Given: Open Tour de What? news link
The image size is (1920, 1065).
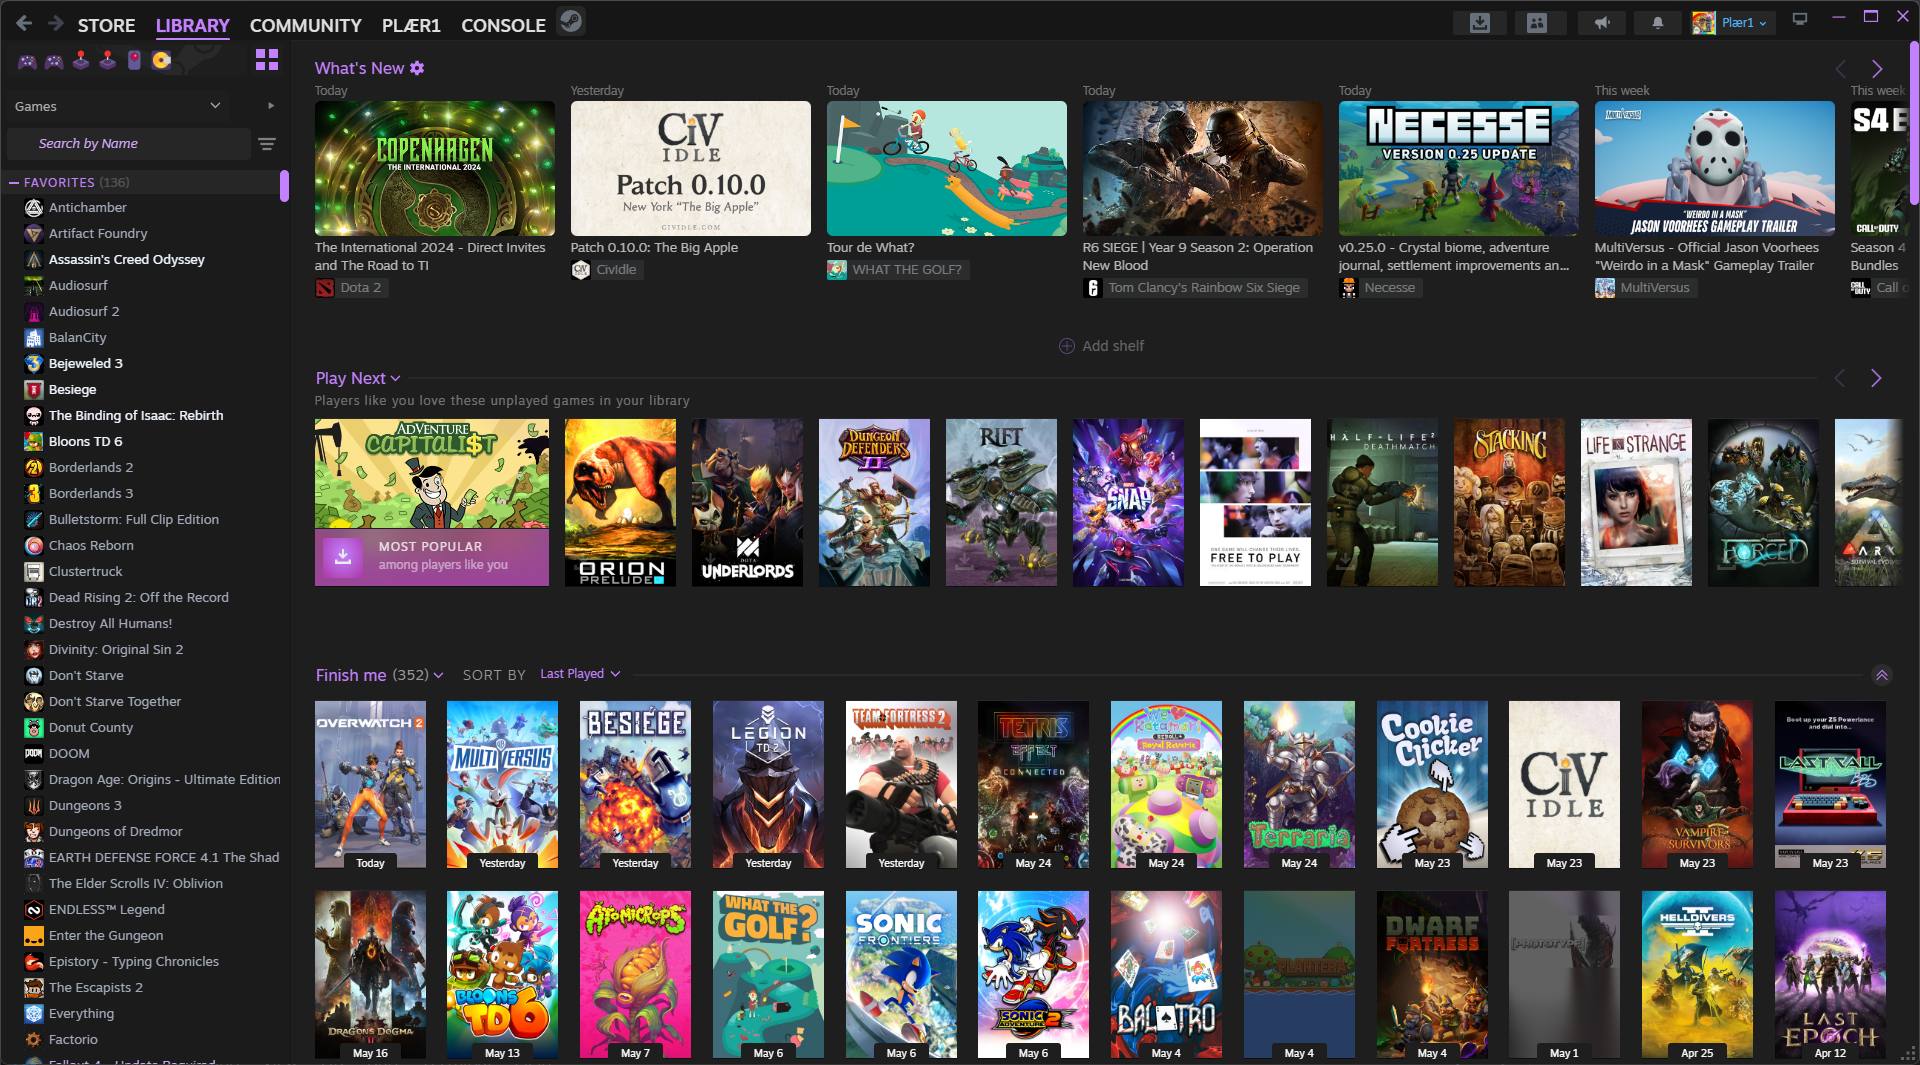Looking at the screenshot, I should coord(870,247).
